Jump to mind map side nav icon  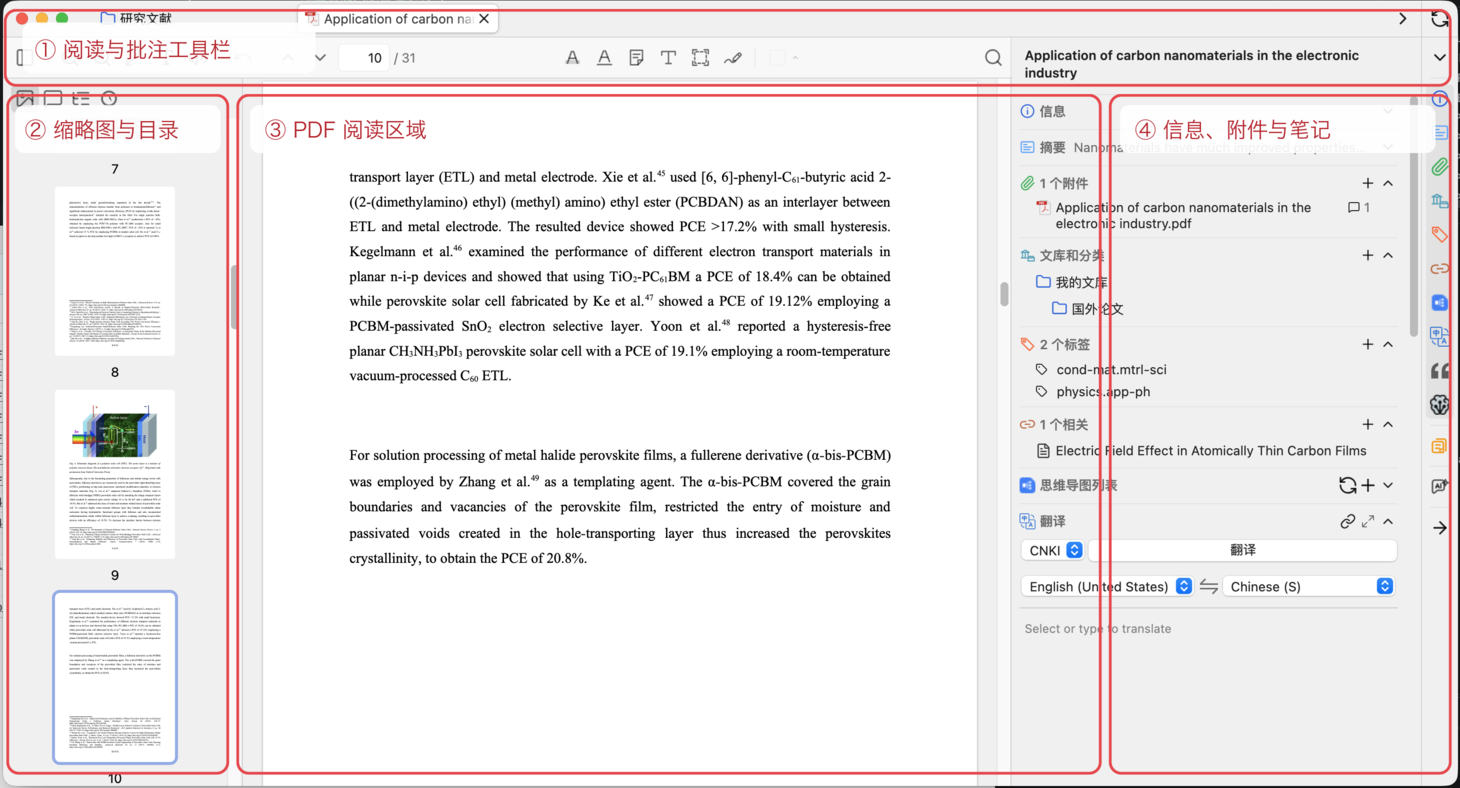1440,302
